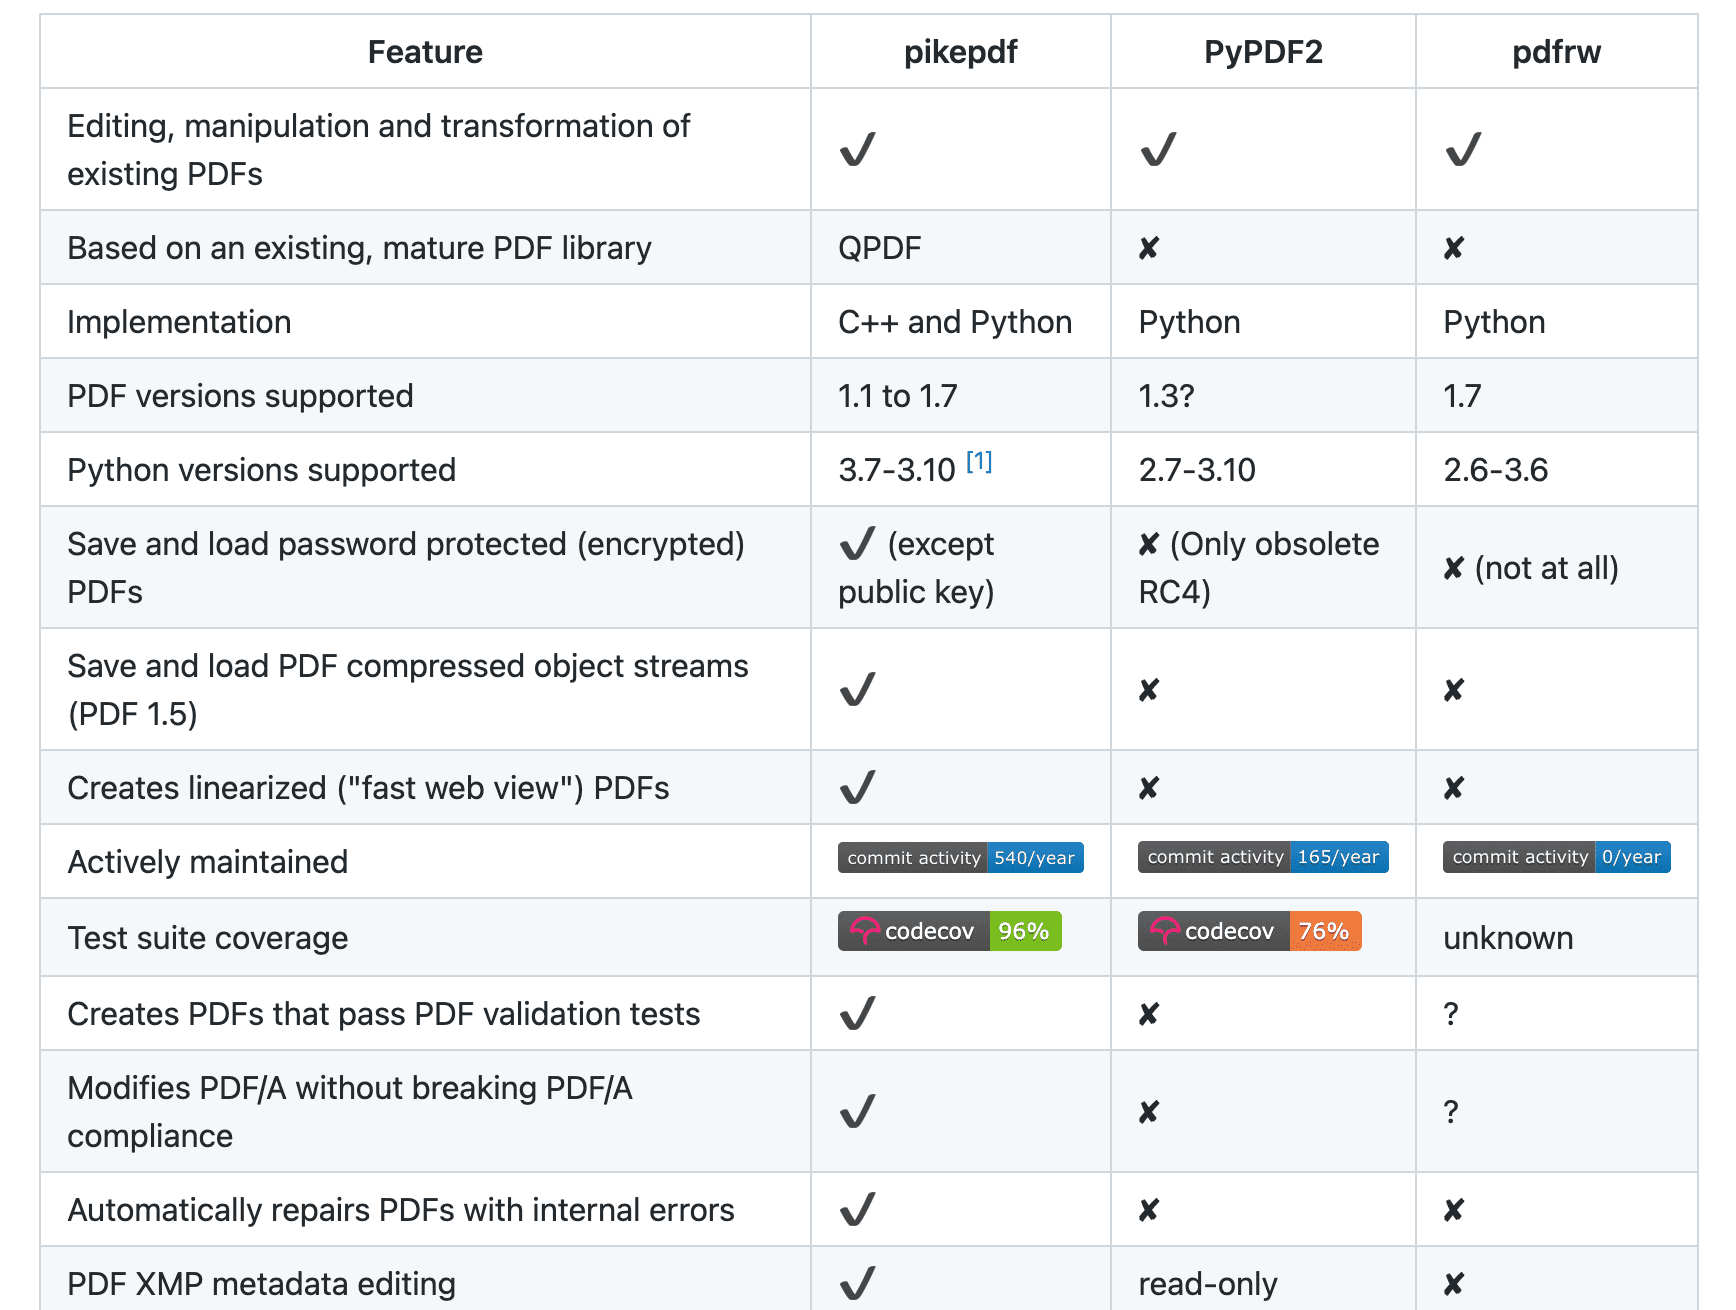
Task: Click pikepdf checkmark for linearized PDFs
Action: coord(858,787)
